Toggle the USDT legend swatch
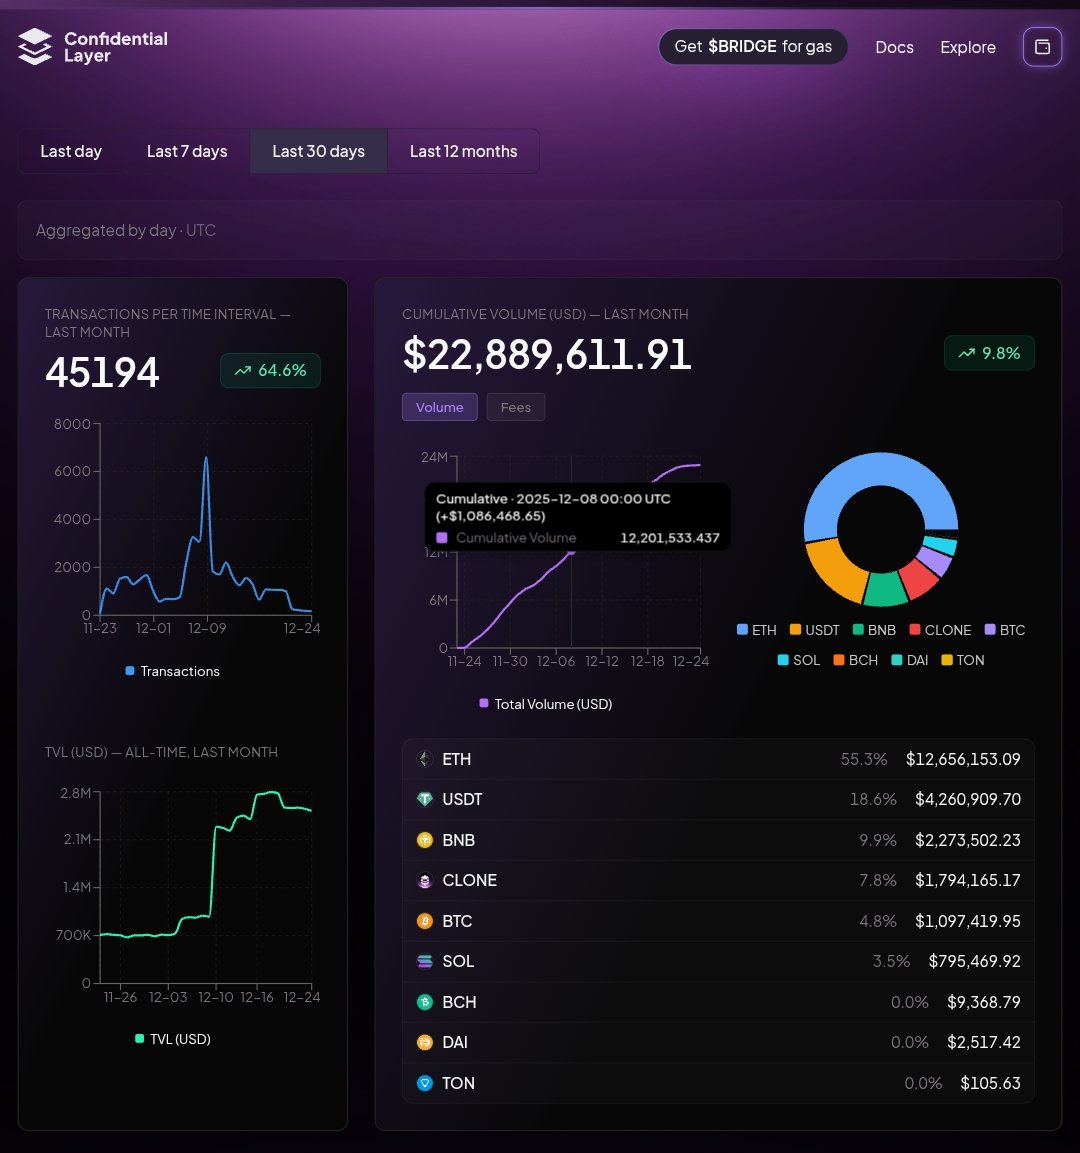The width and height of the screenshot is (1080, 1153). 795,629
